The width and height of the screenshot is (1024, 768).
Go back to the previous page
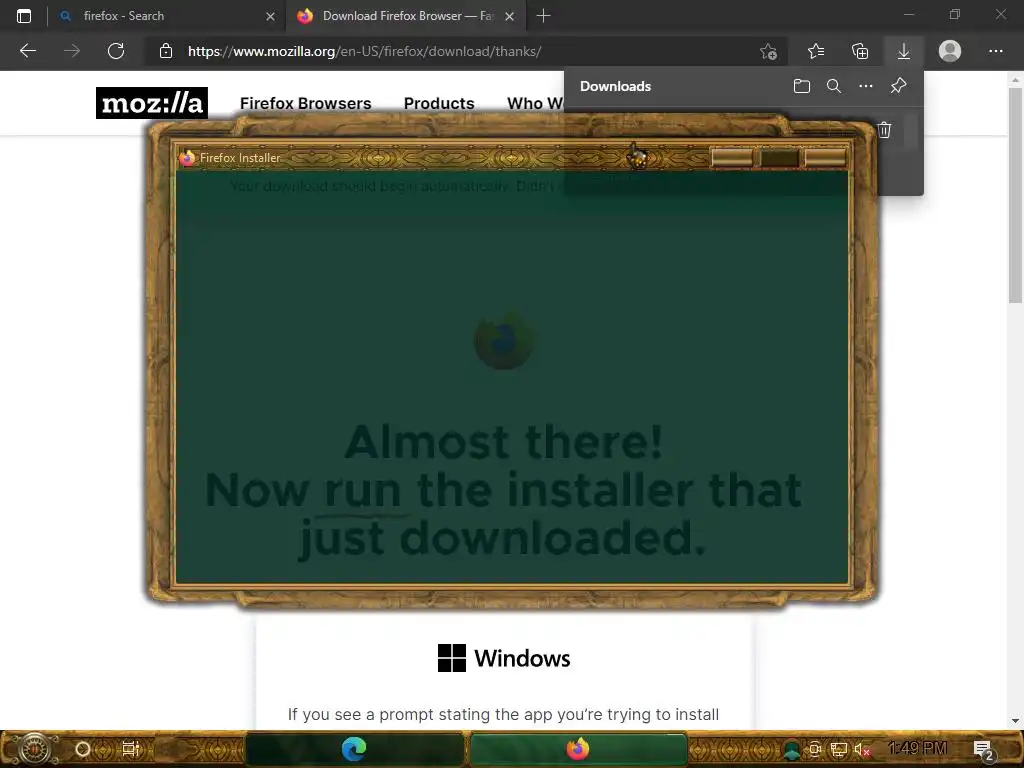(x=28, y=51)
